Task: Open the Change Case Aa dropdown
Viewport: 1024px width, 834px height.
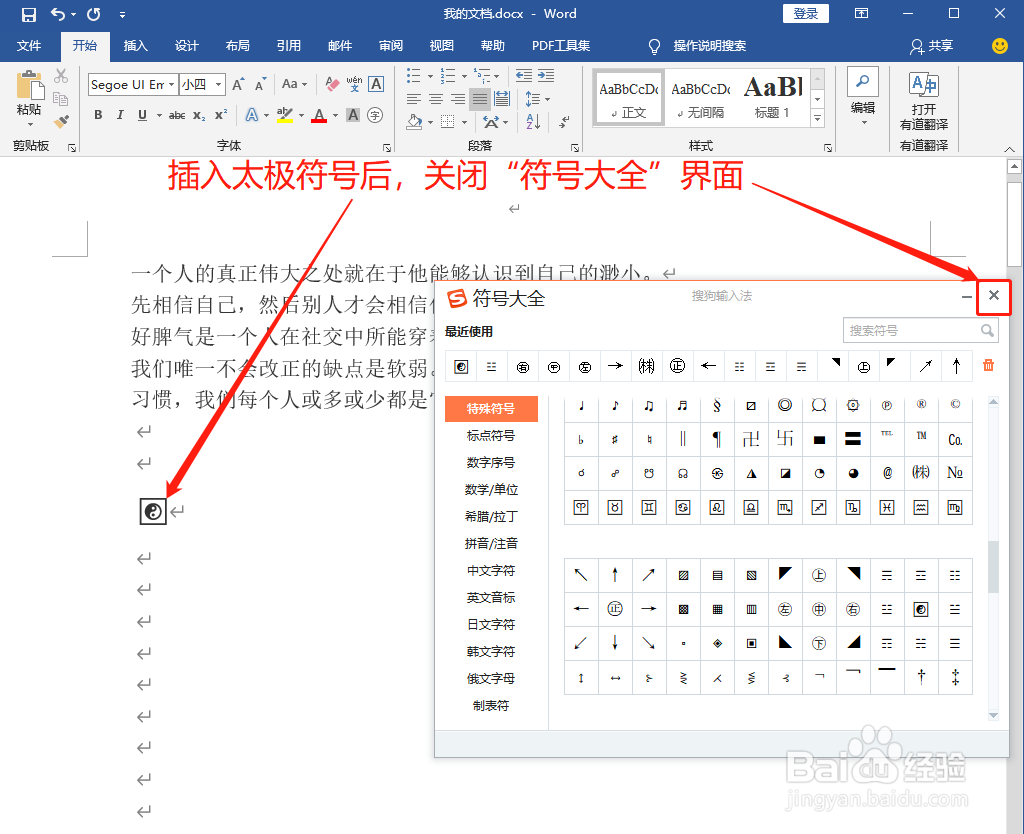Action: [295, 84]
